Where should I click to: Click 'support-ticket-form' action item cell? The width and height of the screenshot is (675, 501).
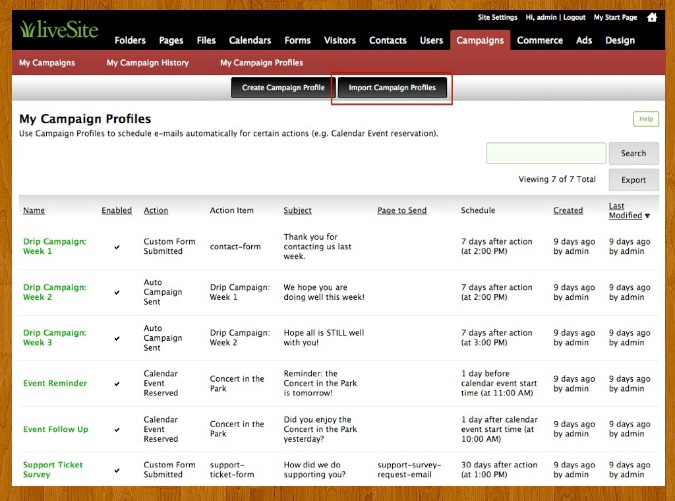232,470
